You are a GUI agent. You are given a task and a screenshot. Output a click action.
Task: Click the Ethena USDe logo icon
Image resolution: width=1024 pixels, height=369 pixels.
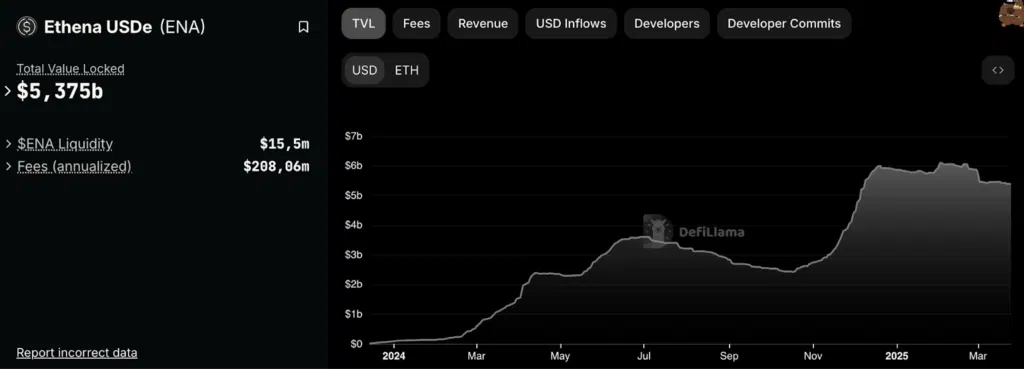tap(27, 27)
